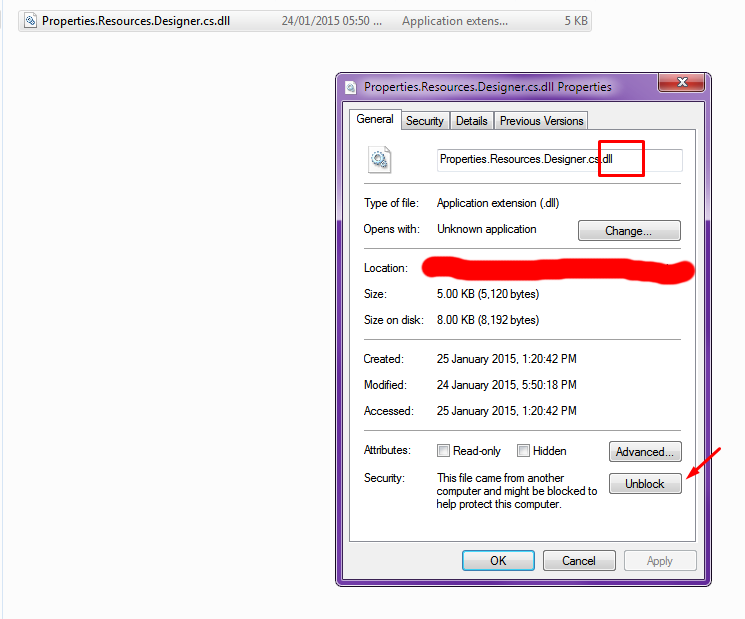Switch to the Previous Versions tab
The width and height of the screenshot is (745, 619).
tap(541, 121)
